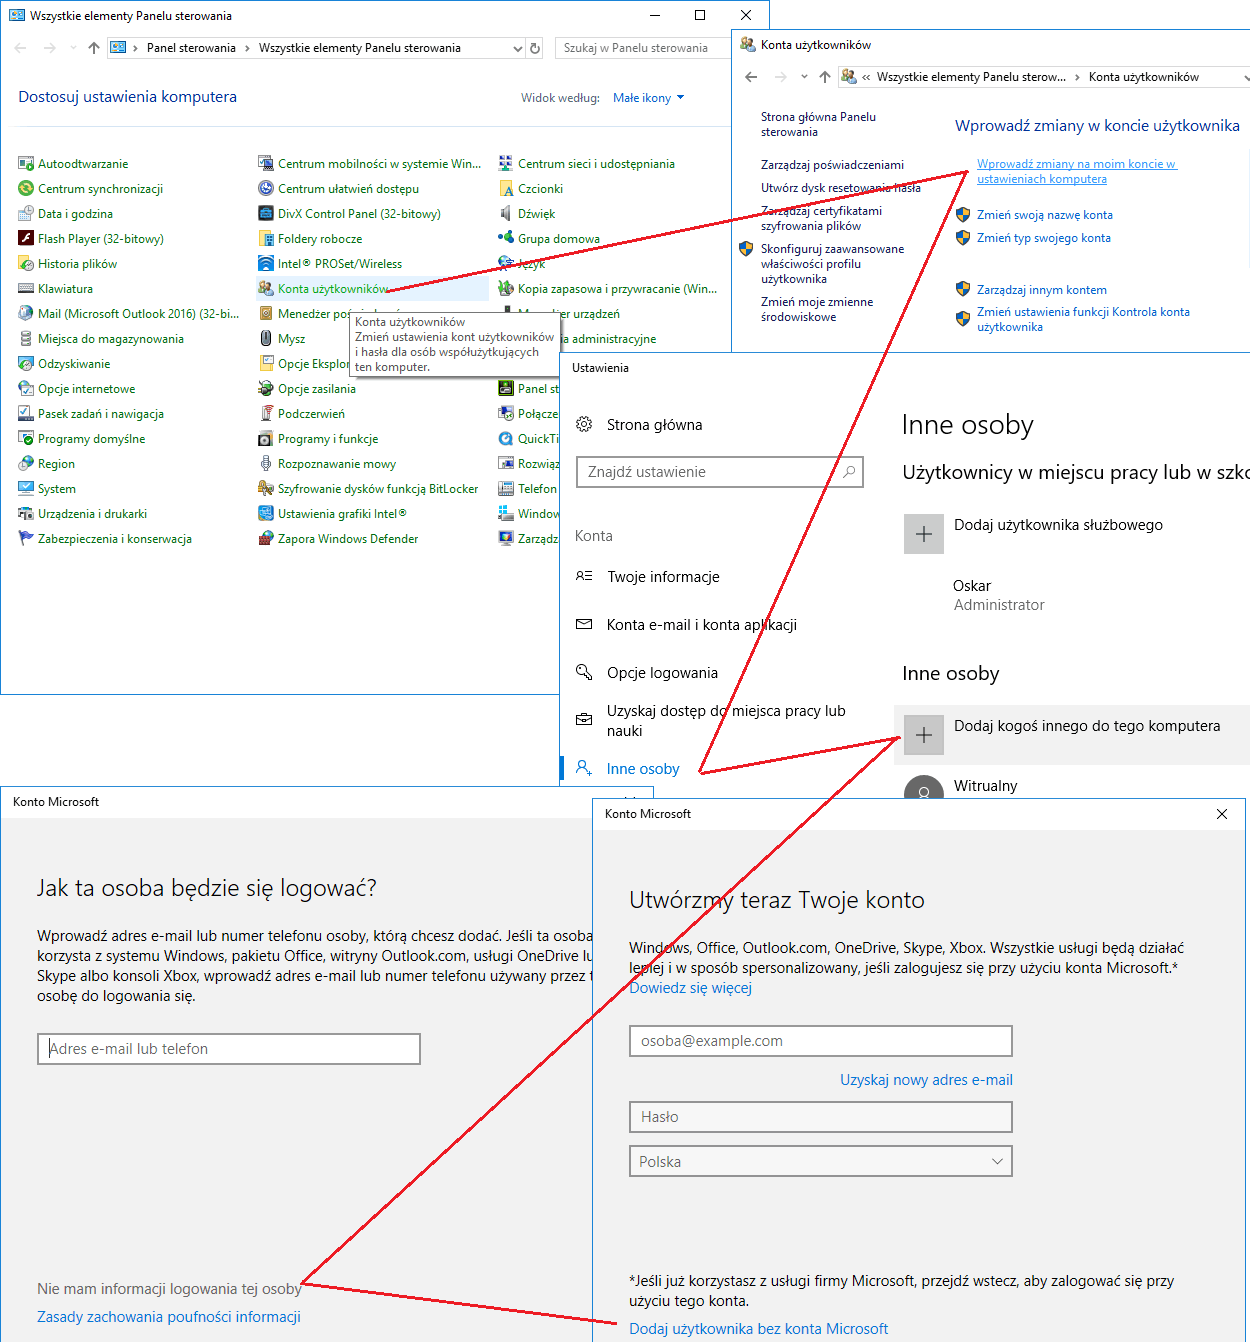Open Zapora Windows Defender item
This screenshot has width=1250, height=1342.
tap(338, 539)
